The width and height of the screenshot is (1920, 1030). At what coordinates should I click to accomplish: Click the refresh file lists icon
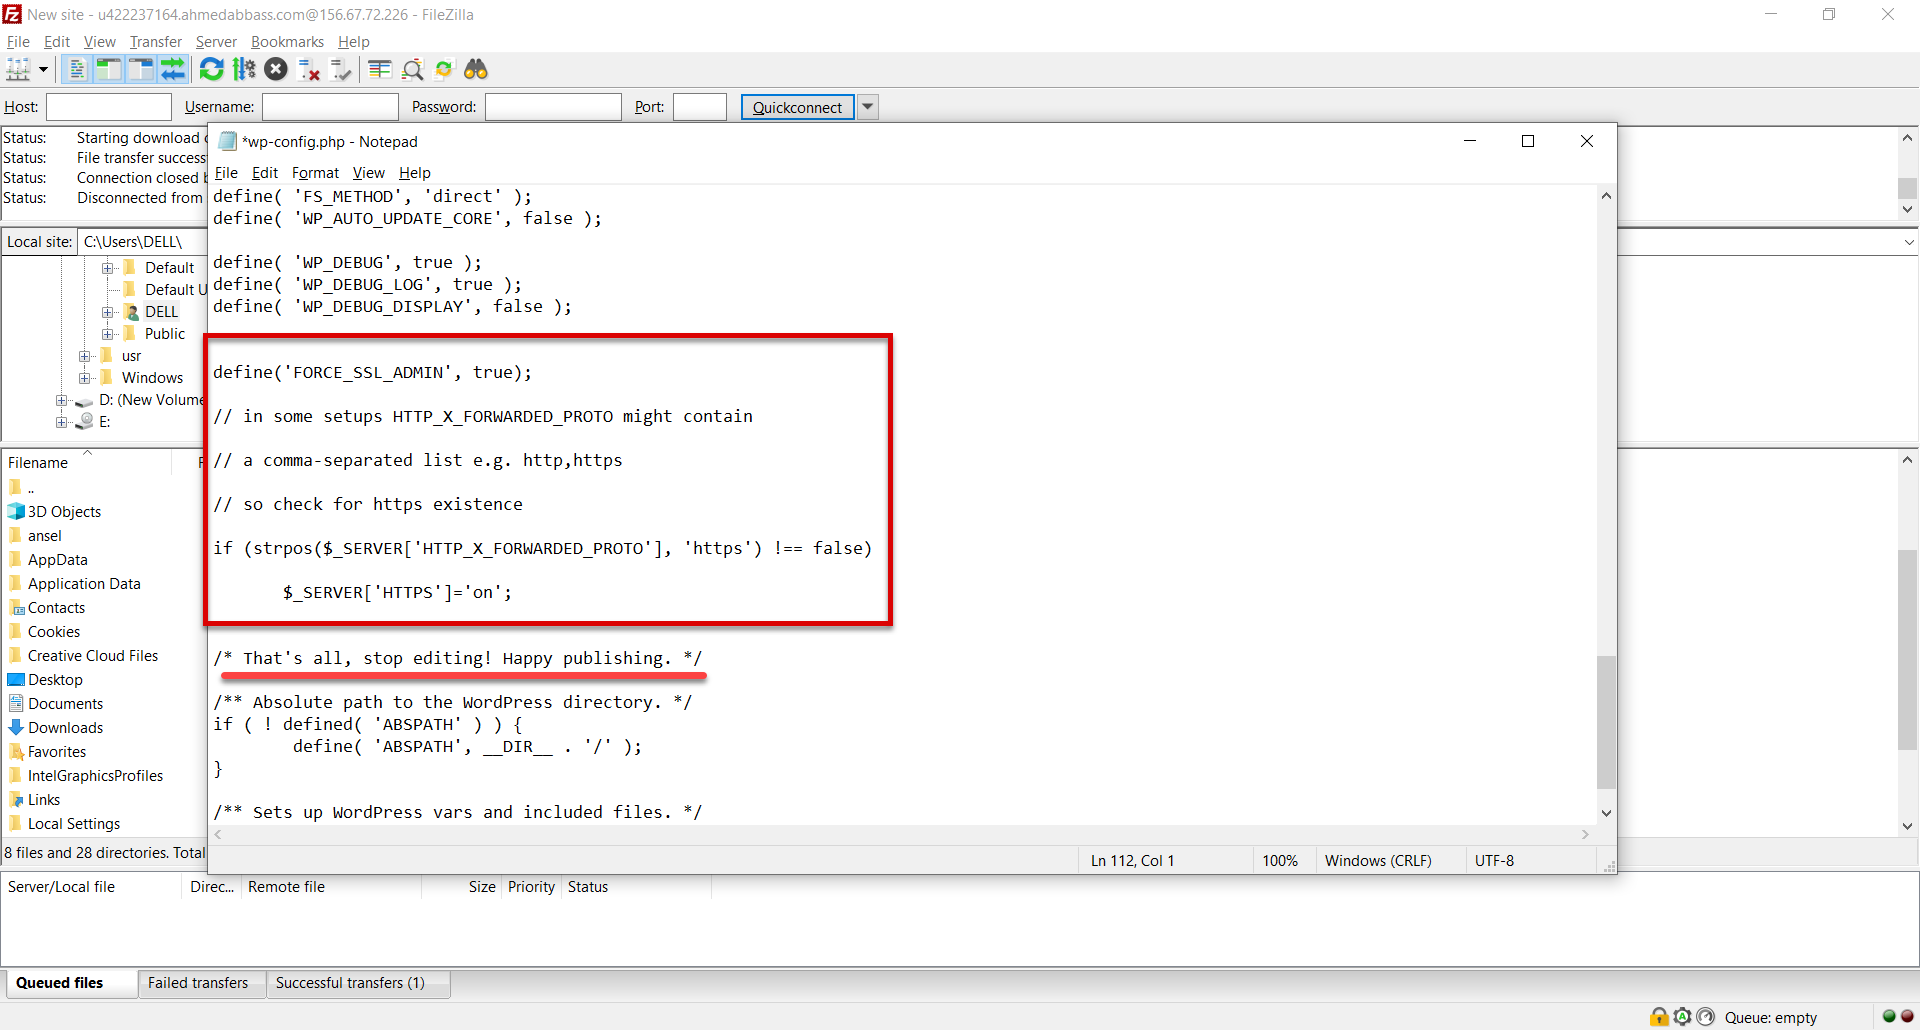(x=211, y=70)
